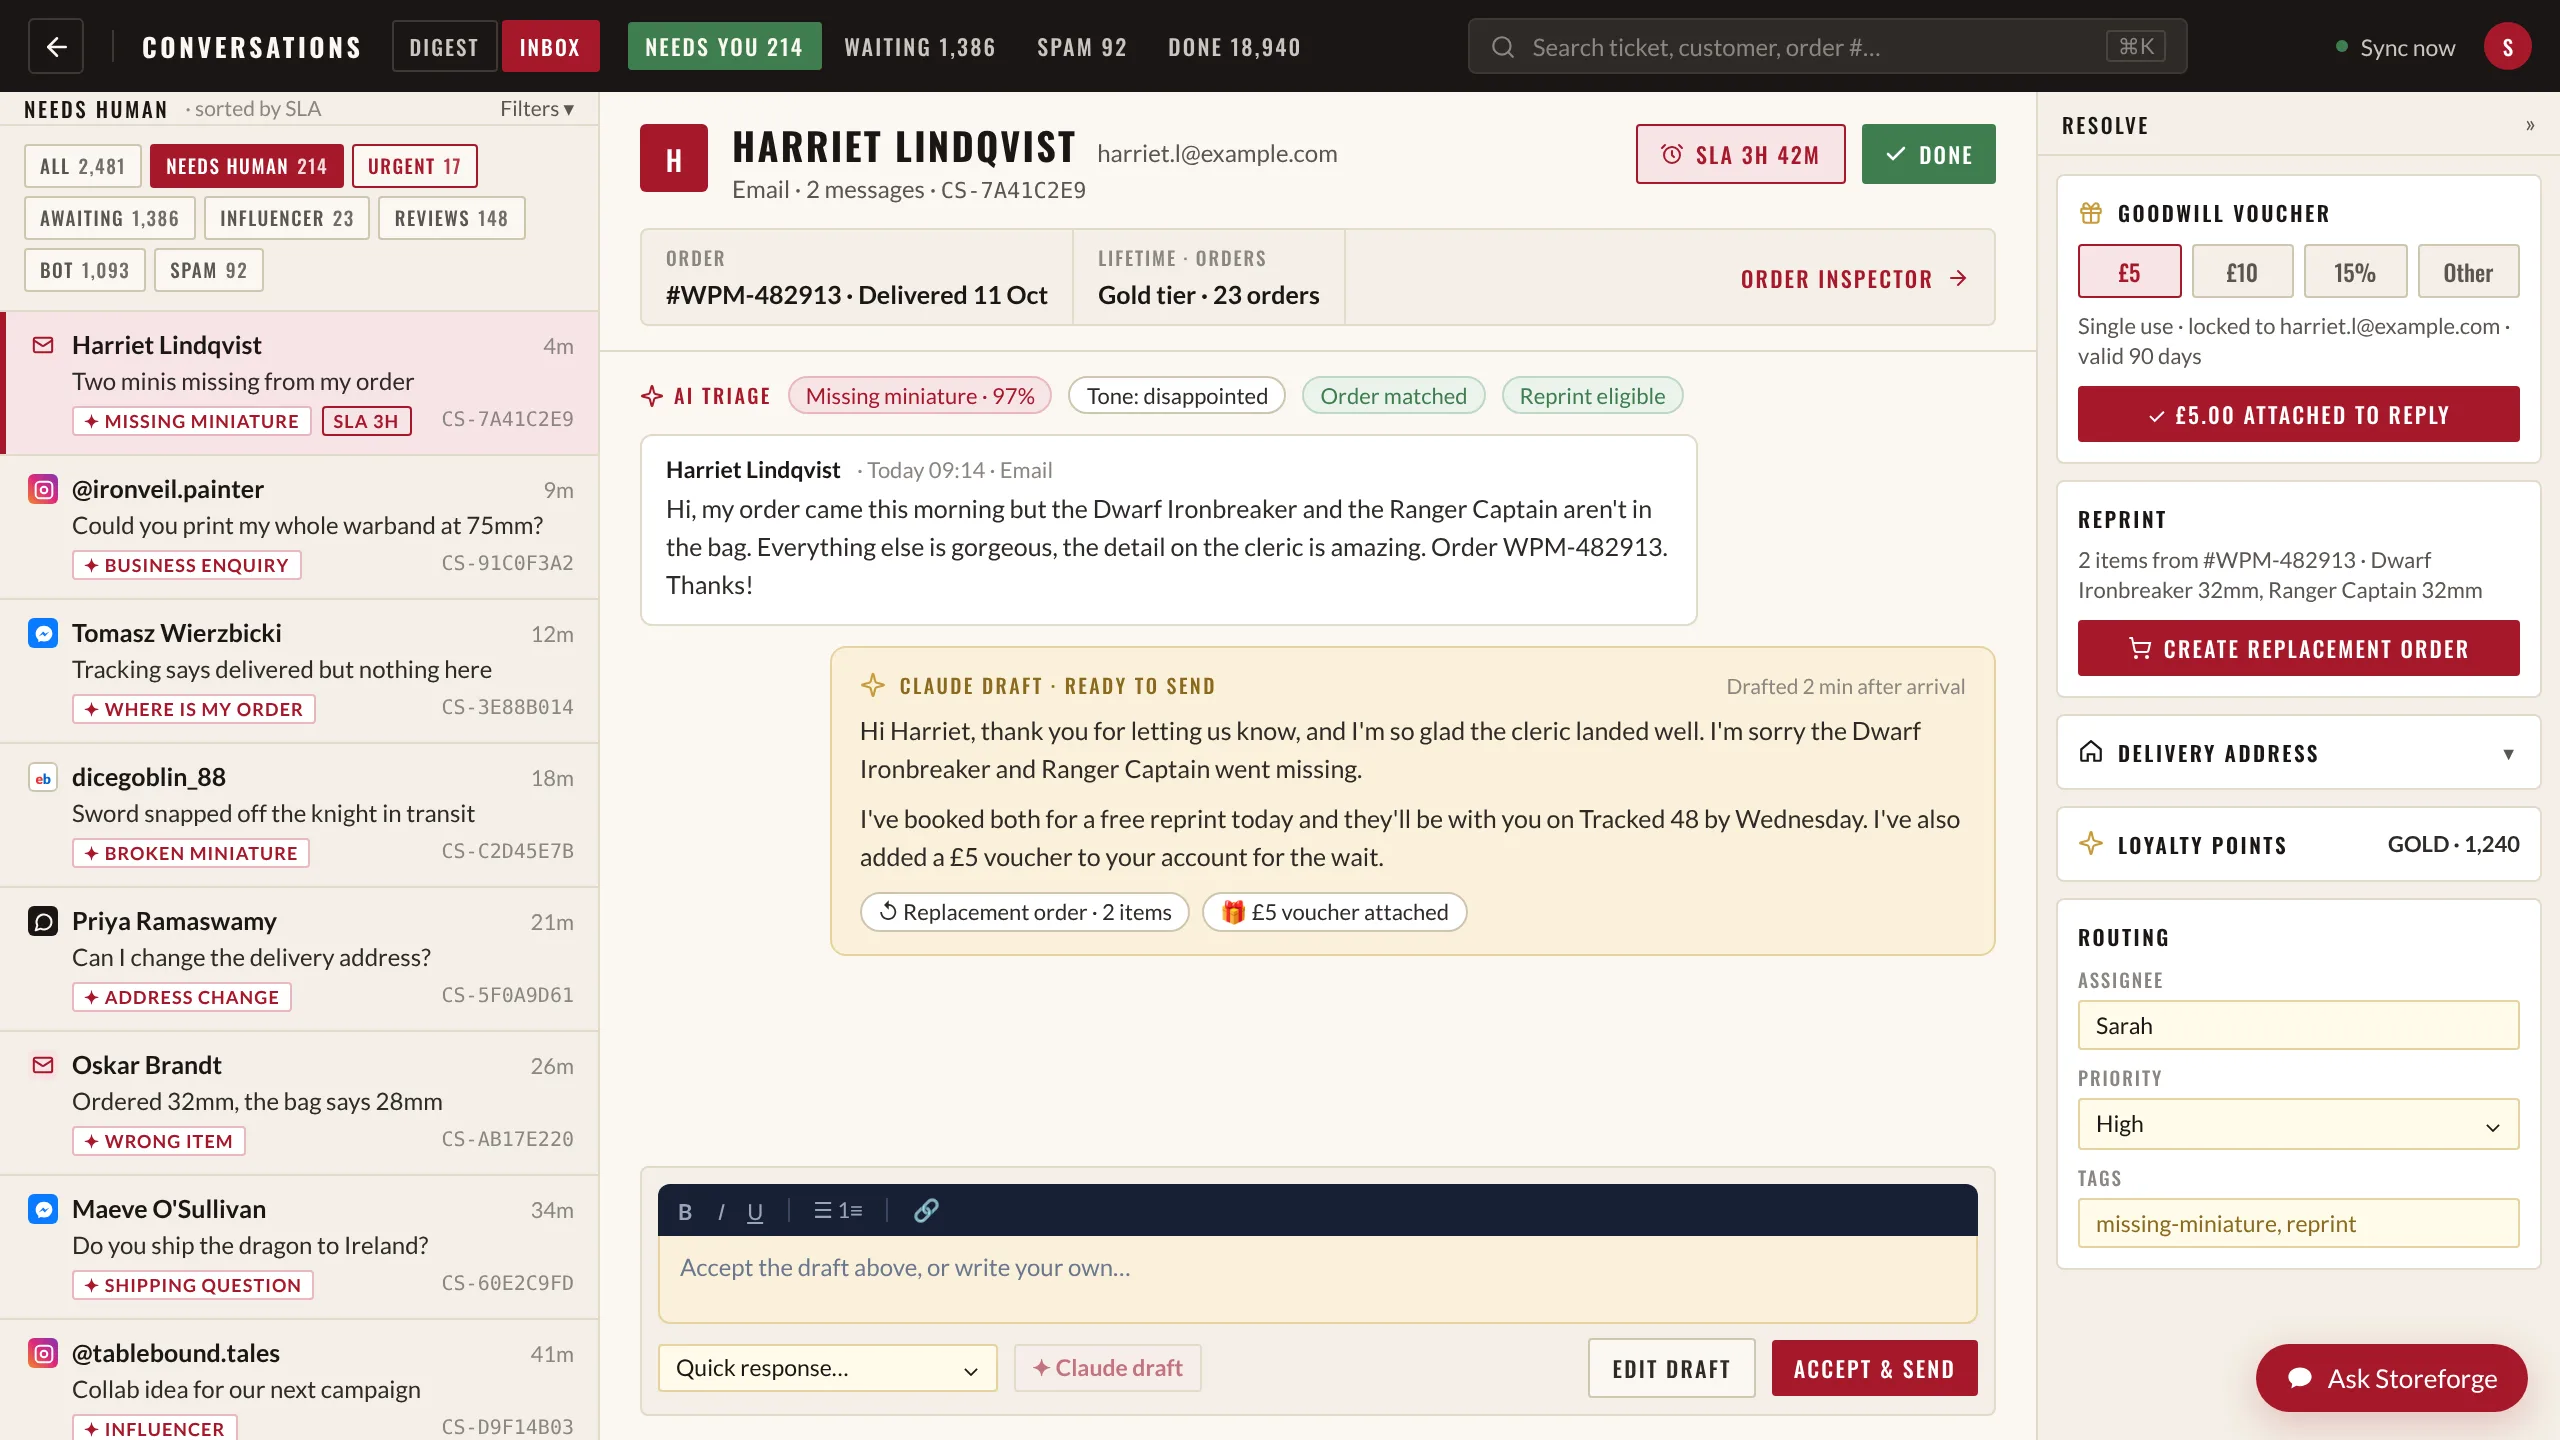Click the Assignee field showing Sarah
Viewport: 2560px width, 1440px height.
tap(2298, 1025)
